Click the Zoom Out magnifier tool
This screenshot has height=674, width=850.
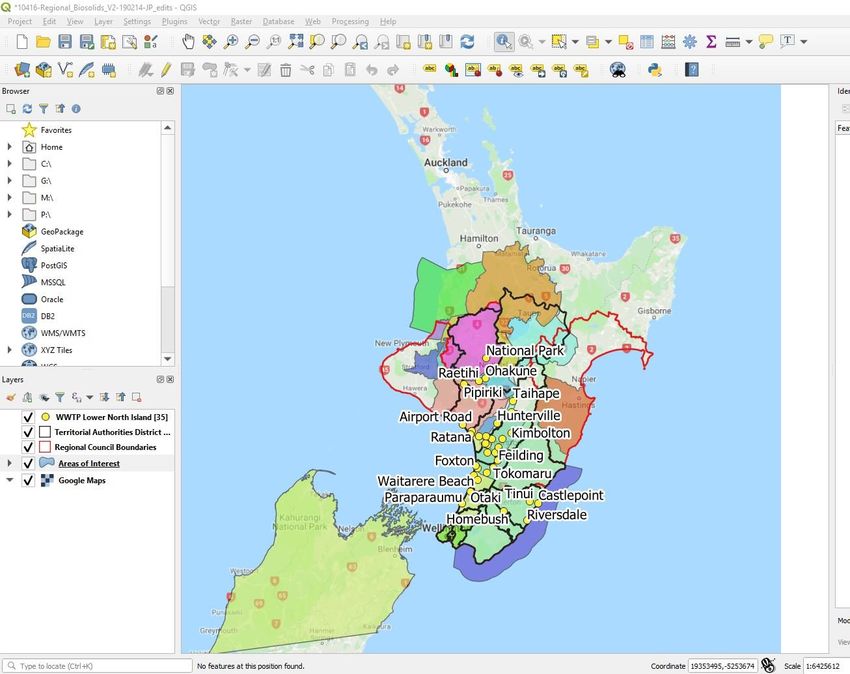(x=253, y=41)
